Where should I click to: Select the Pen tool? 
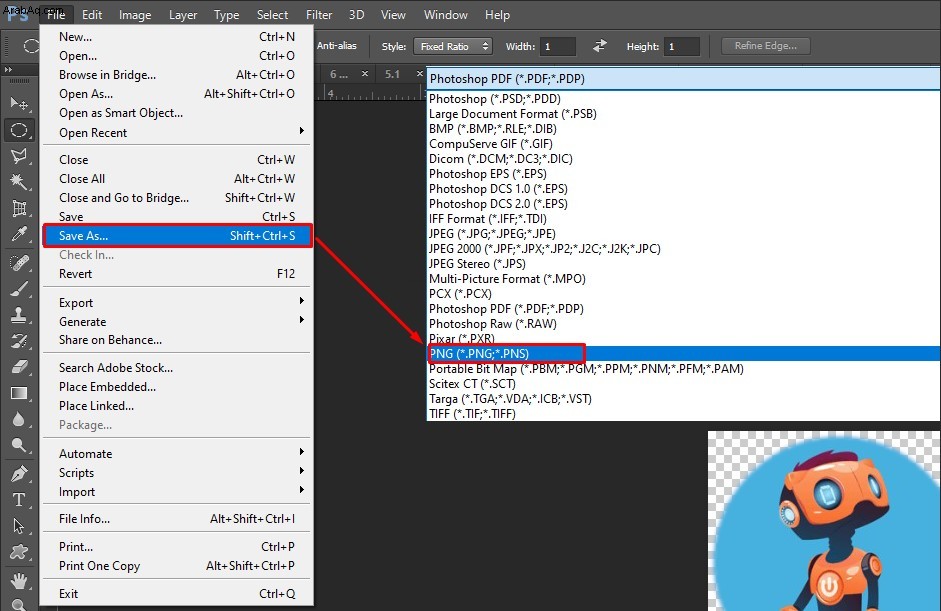point(19,474)
